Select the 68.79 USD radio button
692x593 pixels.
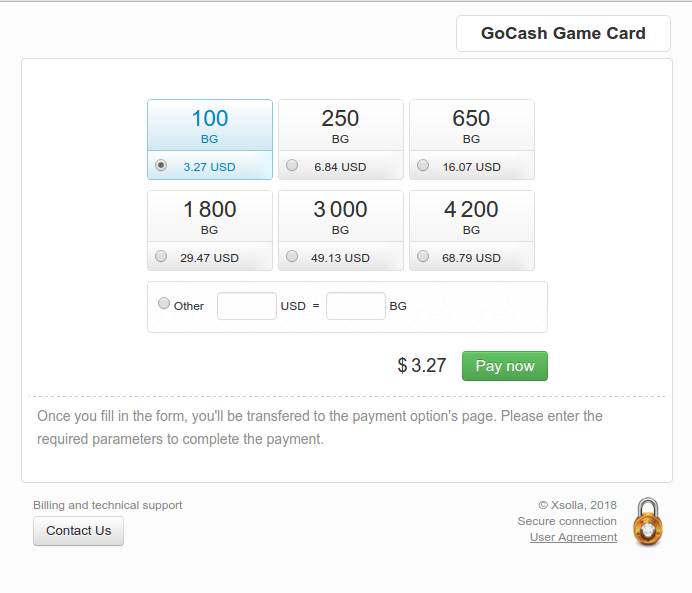(x=423, y=256)
